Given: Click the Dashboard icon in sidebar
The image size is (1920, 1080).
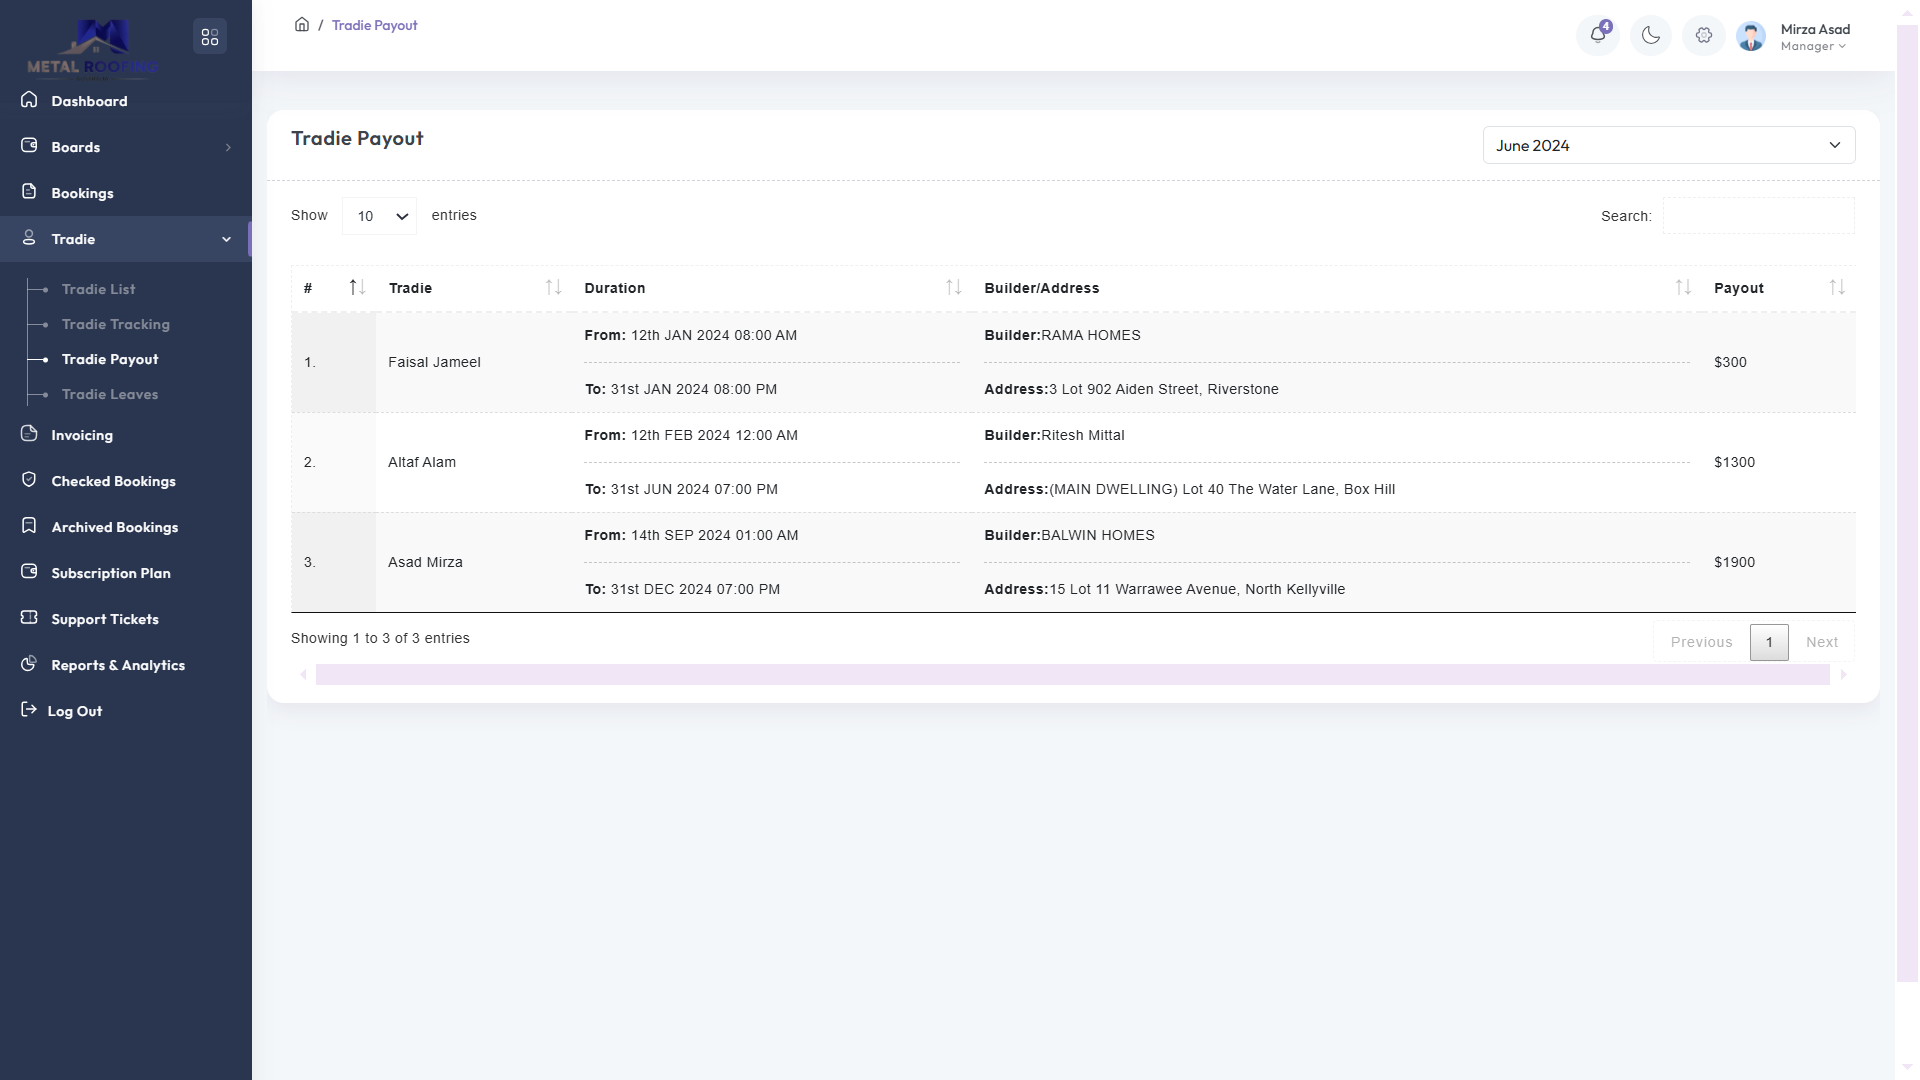Looking at the screenshot, I should click(29, 100).
